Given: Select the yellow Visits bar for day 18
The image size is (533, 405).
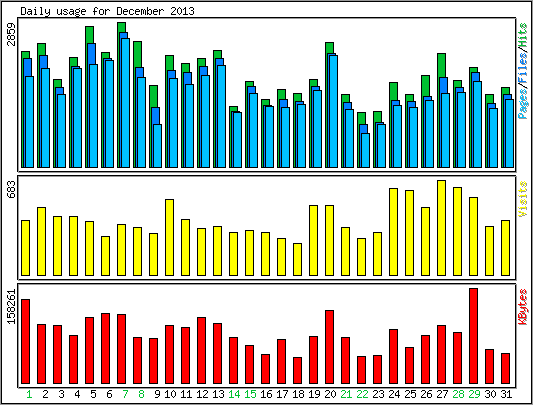Looking at the screenshot, I should click(x=297, y=259).
